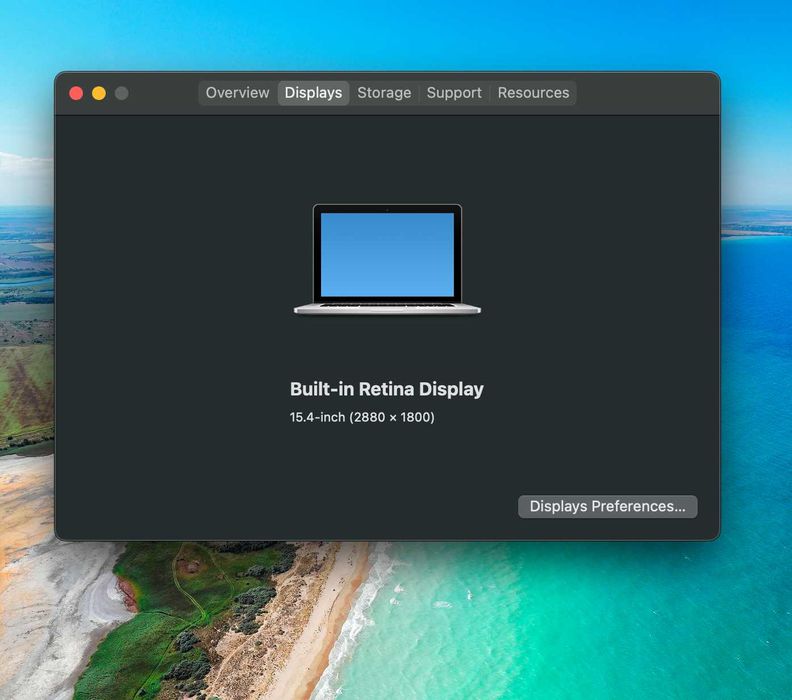
Task: Minimize window using the yellow button
Action: pos(99,93)
